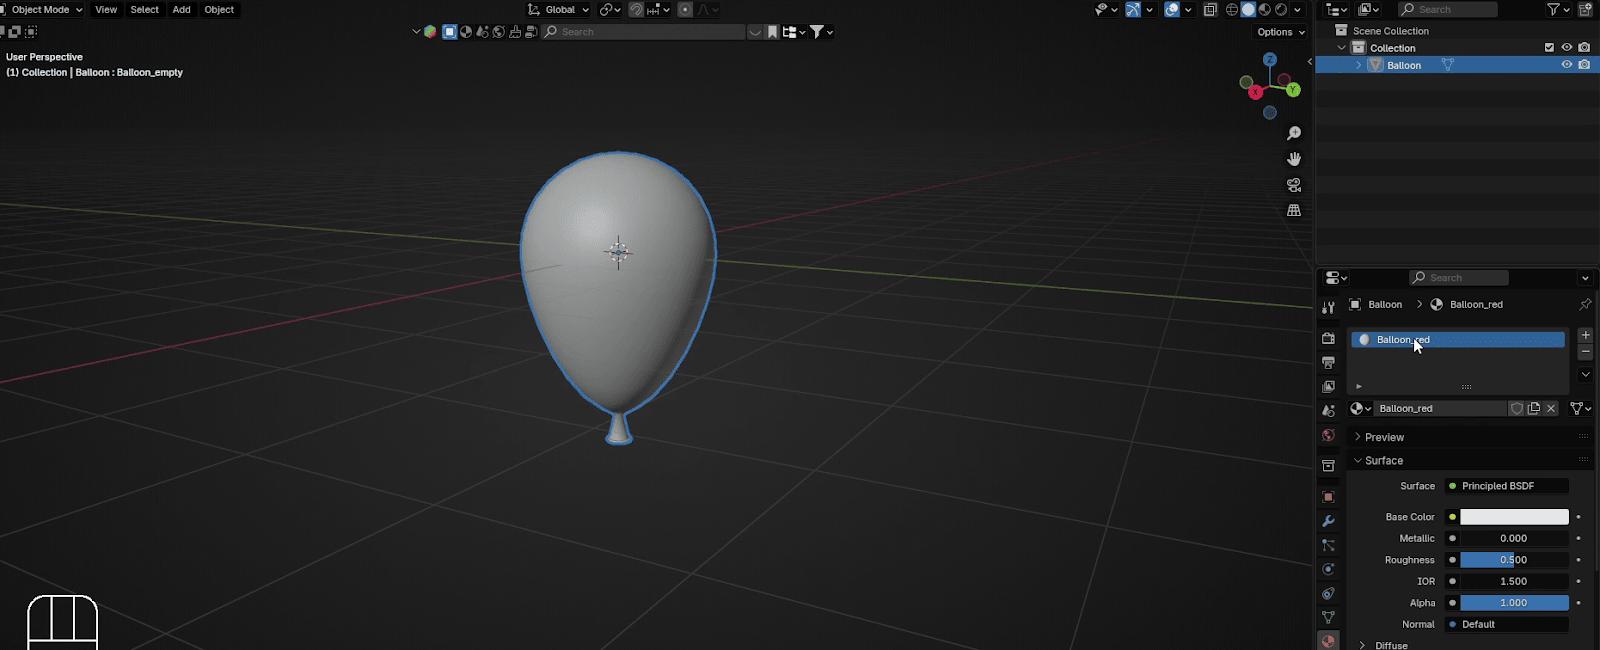Open the Render properties tab icon

pos(1328,338)
